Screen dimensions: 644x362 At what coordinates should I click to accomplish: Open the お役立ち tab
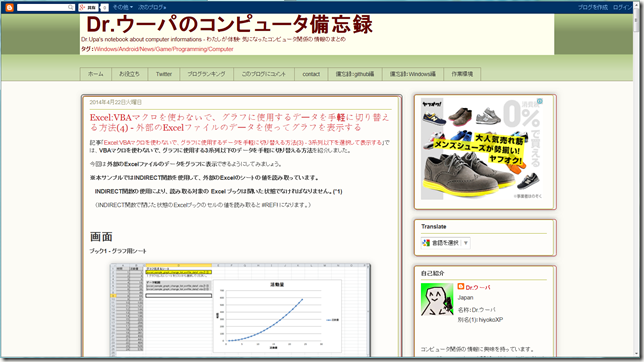(129, 74)
